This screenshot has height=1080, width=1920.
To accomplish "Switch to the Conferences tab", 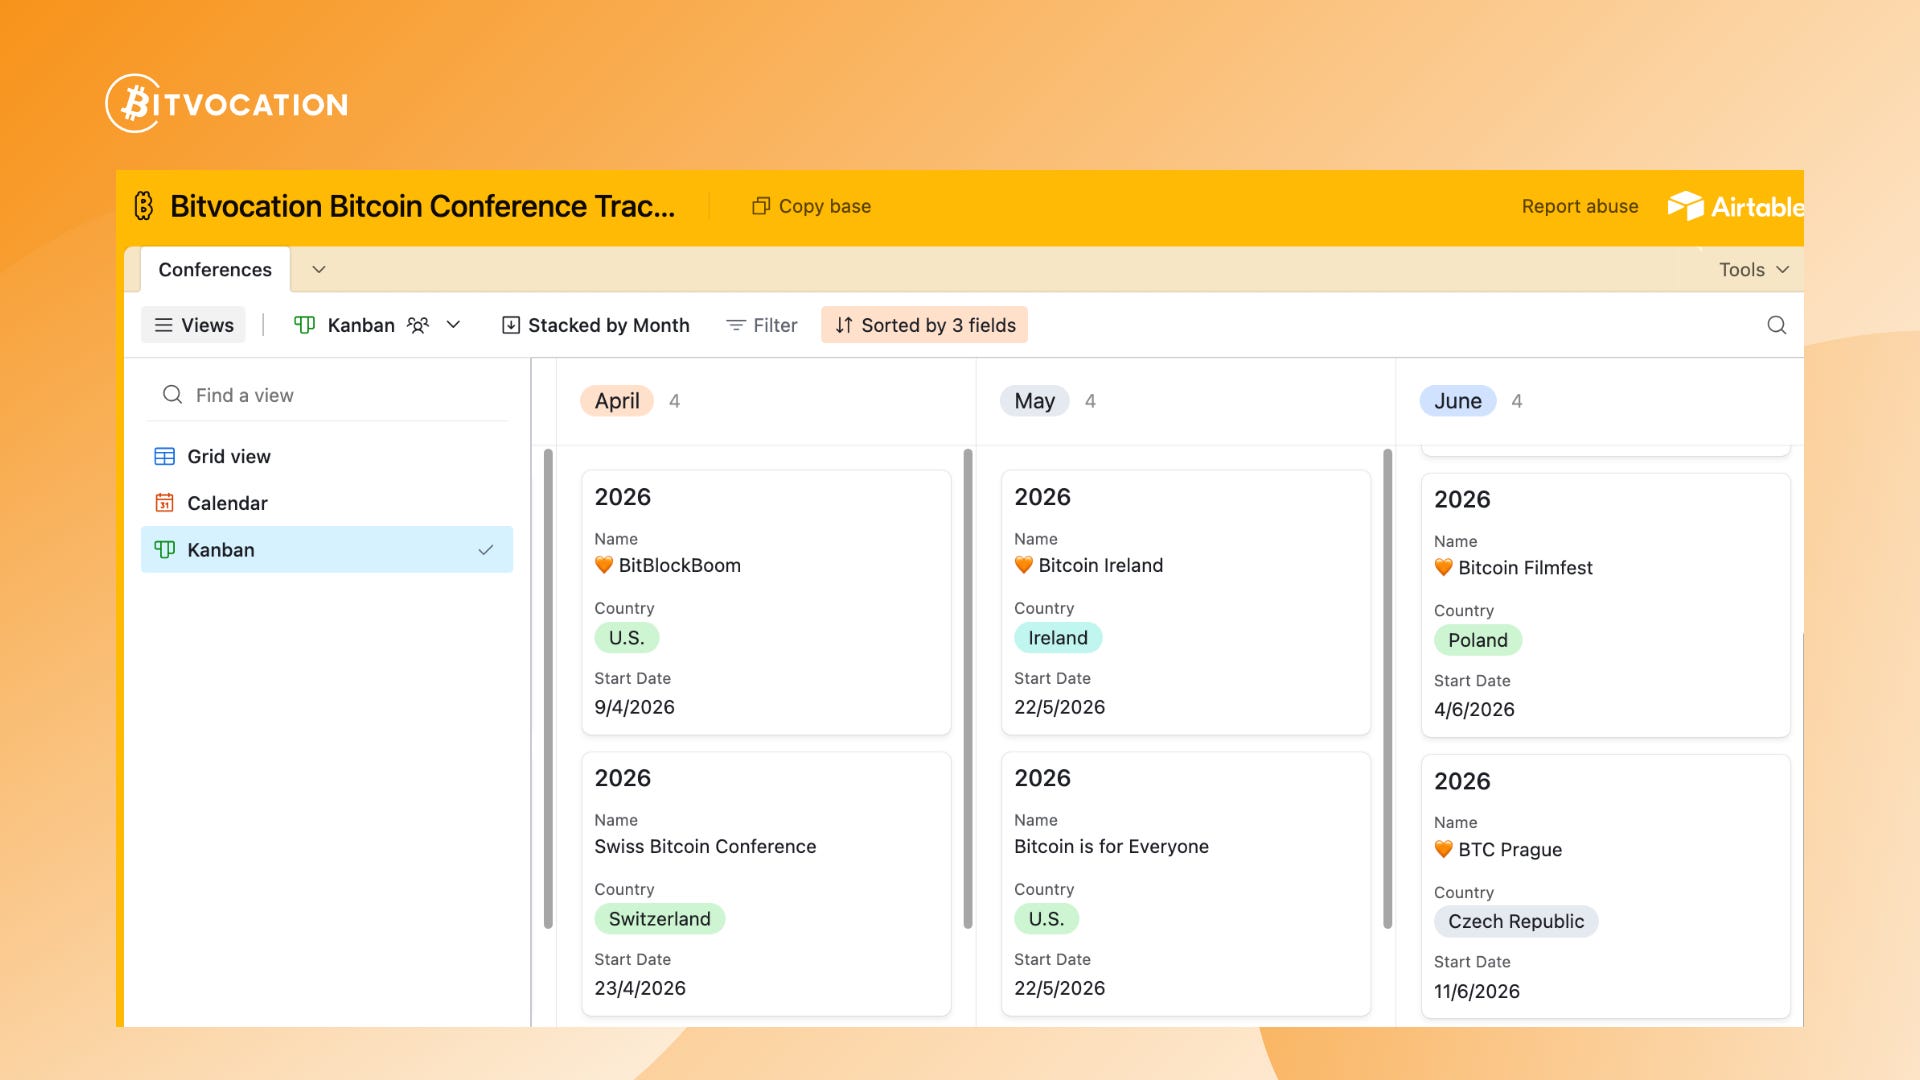I will point(213,269).
